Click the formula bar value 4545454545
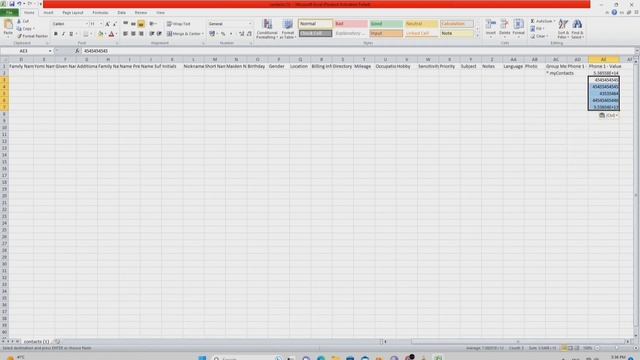Viewport: 640px width, 360px height. point(96,51)
